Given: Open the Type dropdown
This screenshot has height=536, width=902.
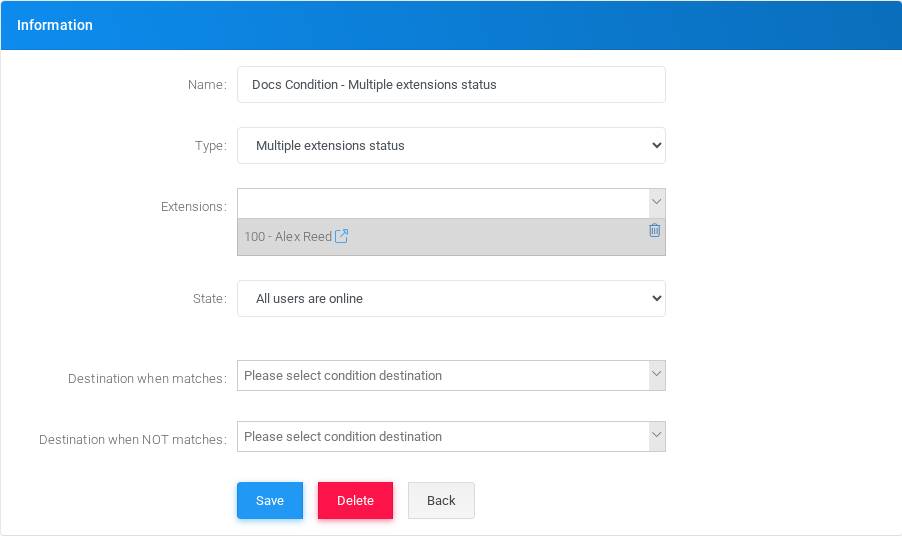Looking at the screenshot, I should point(451,146).
